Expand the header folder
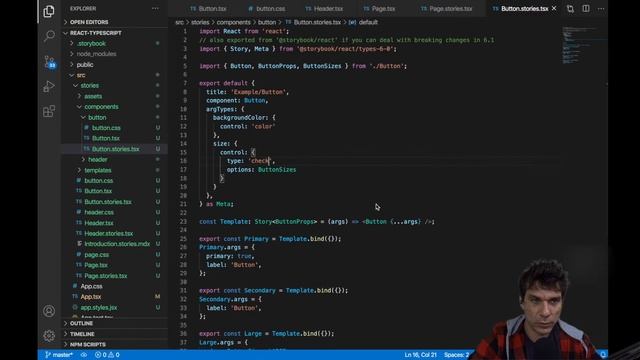 98,160
